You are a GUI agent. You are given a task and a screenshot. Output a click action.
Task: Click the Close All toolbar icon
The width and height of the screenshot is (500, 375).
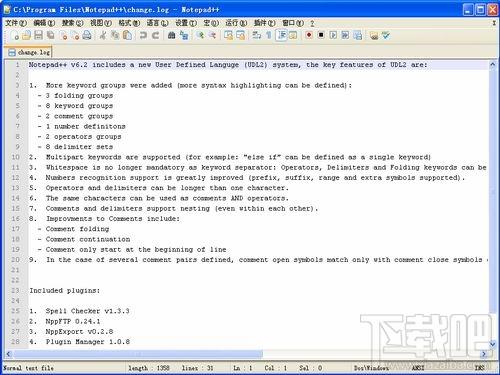click(75, 35)
